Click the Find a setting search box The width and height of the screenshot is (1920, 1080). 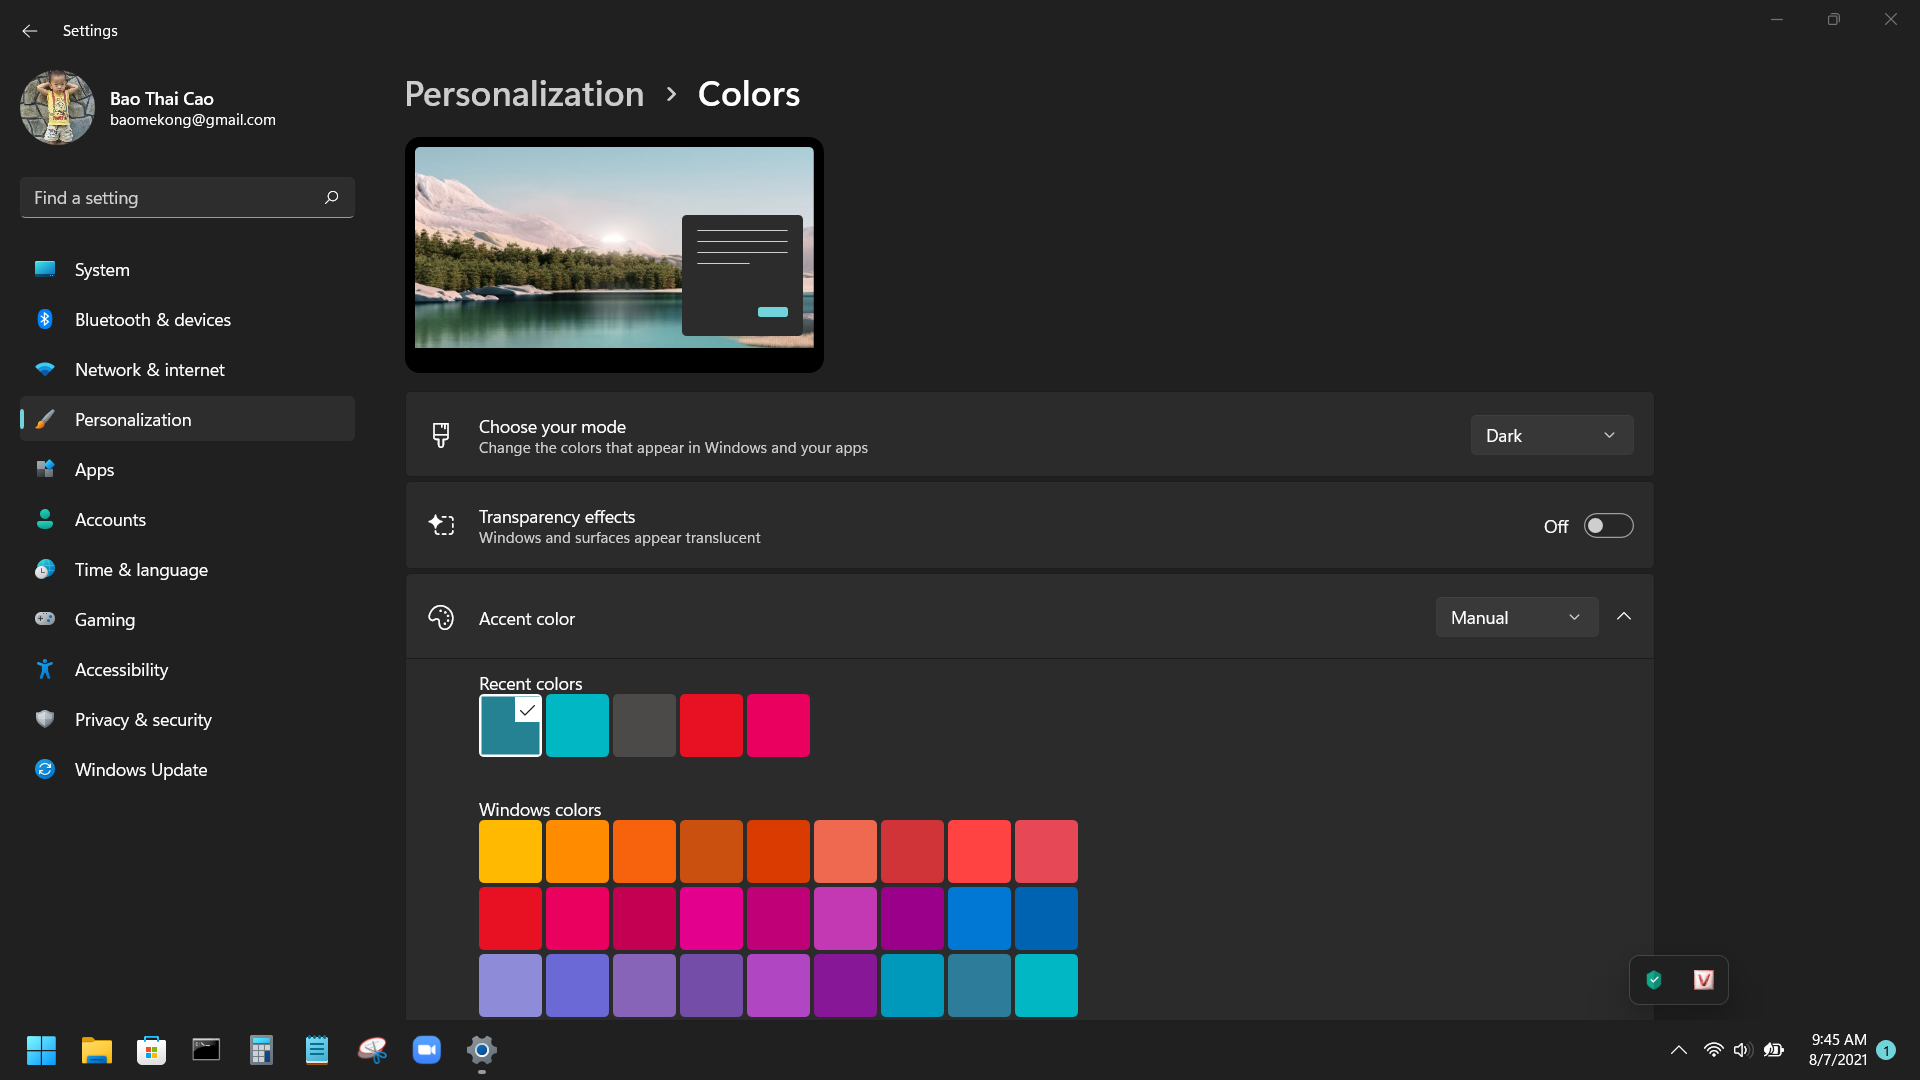pyautogui.click(x=187, y=198)
